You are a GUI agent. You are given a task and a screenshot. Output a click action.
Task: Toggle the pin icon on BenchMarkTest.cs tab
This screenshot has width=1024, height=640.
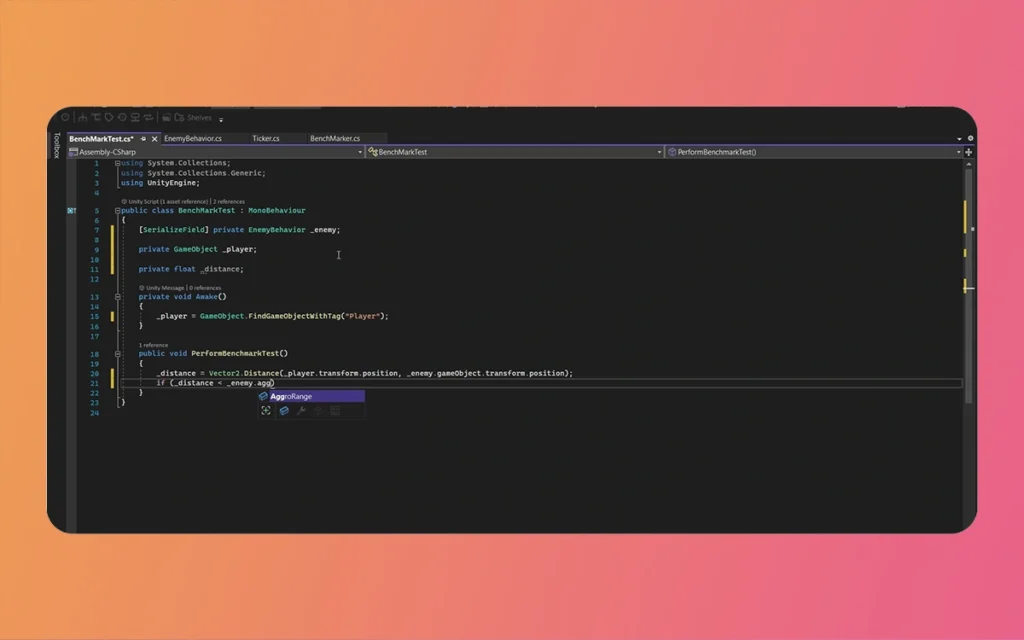pos(142,139)
